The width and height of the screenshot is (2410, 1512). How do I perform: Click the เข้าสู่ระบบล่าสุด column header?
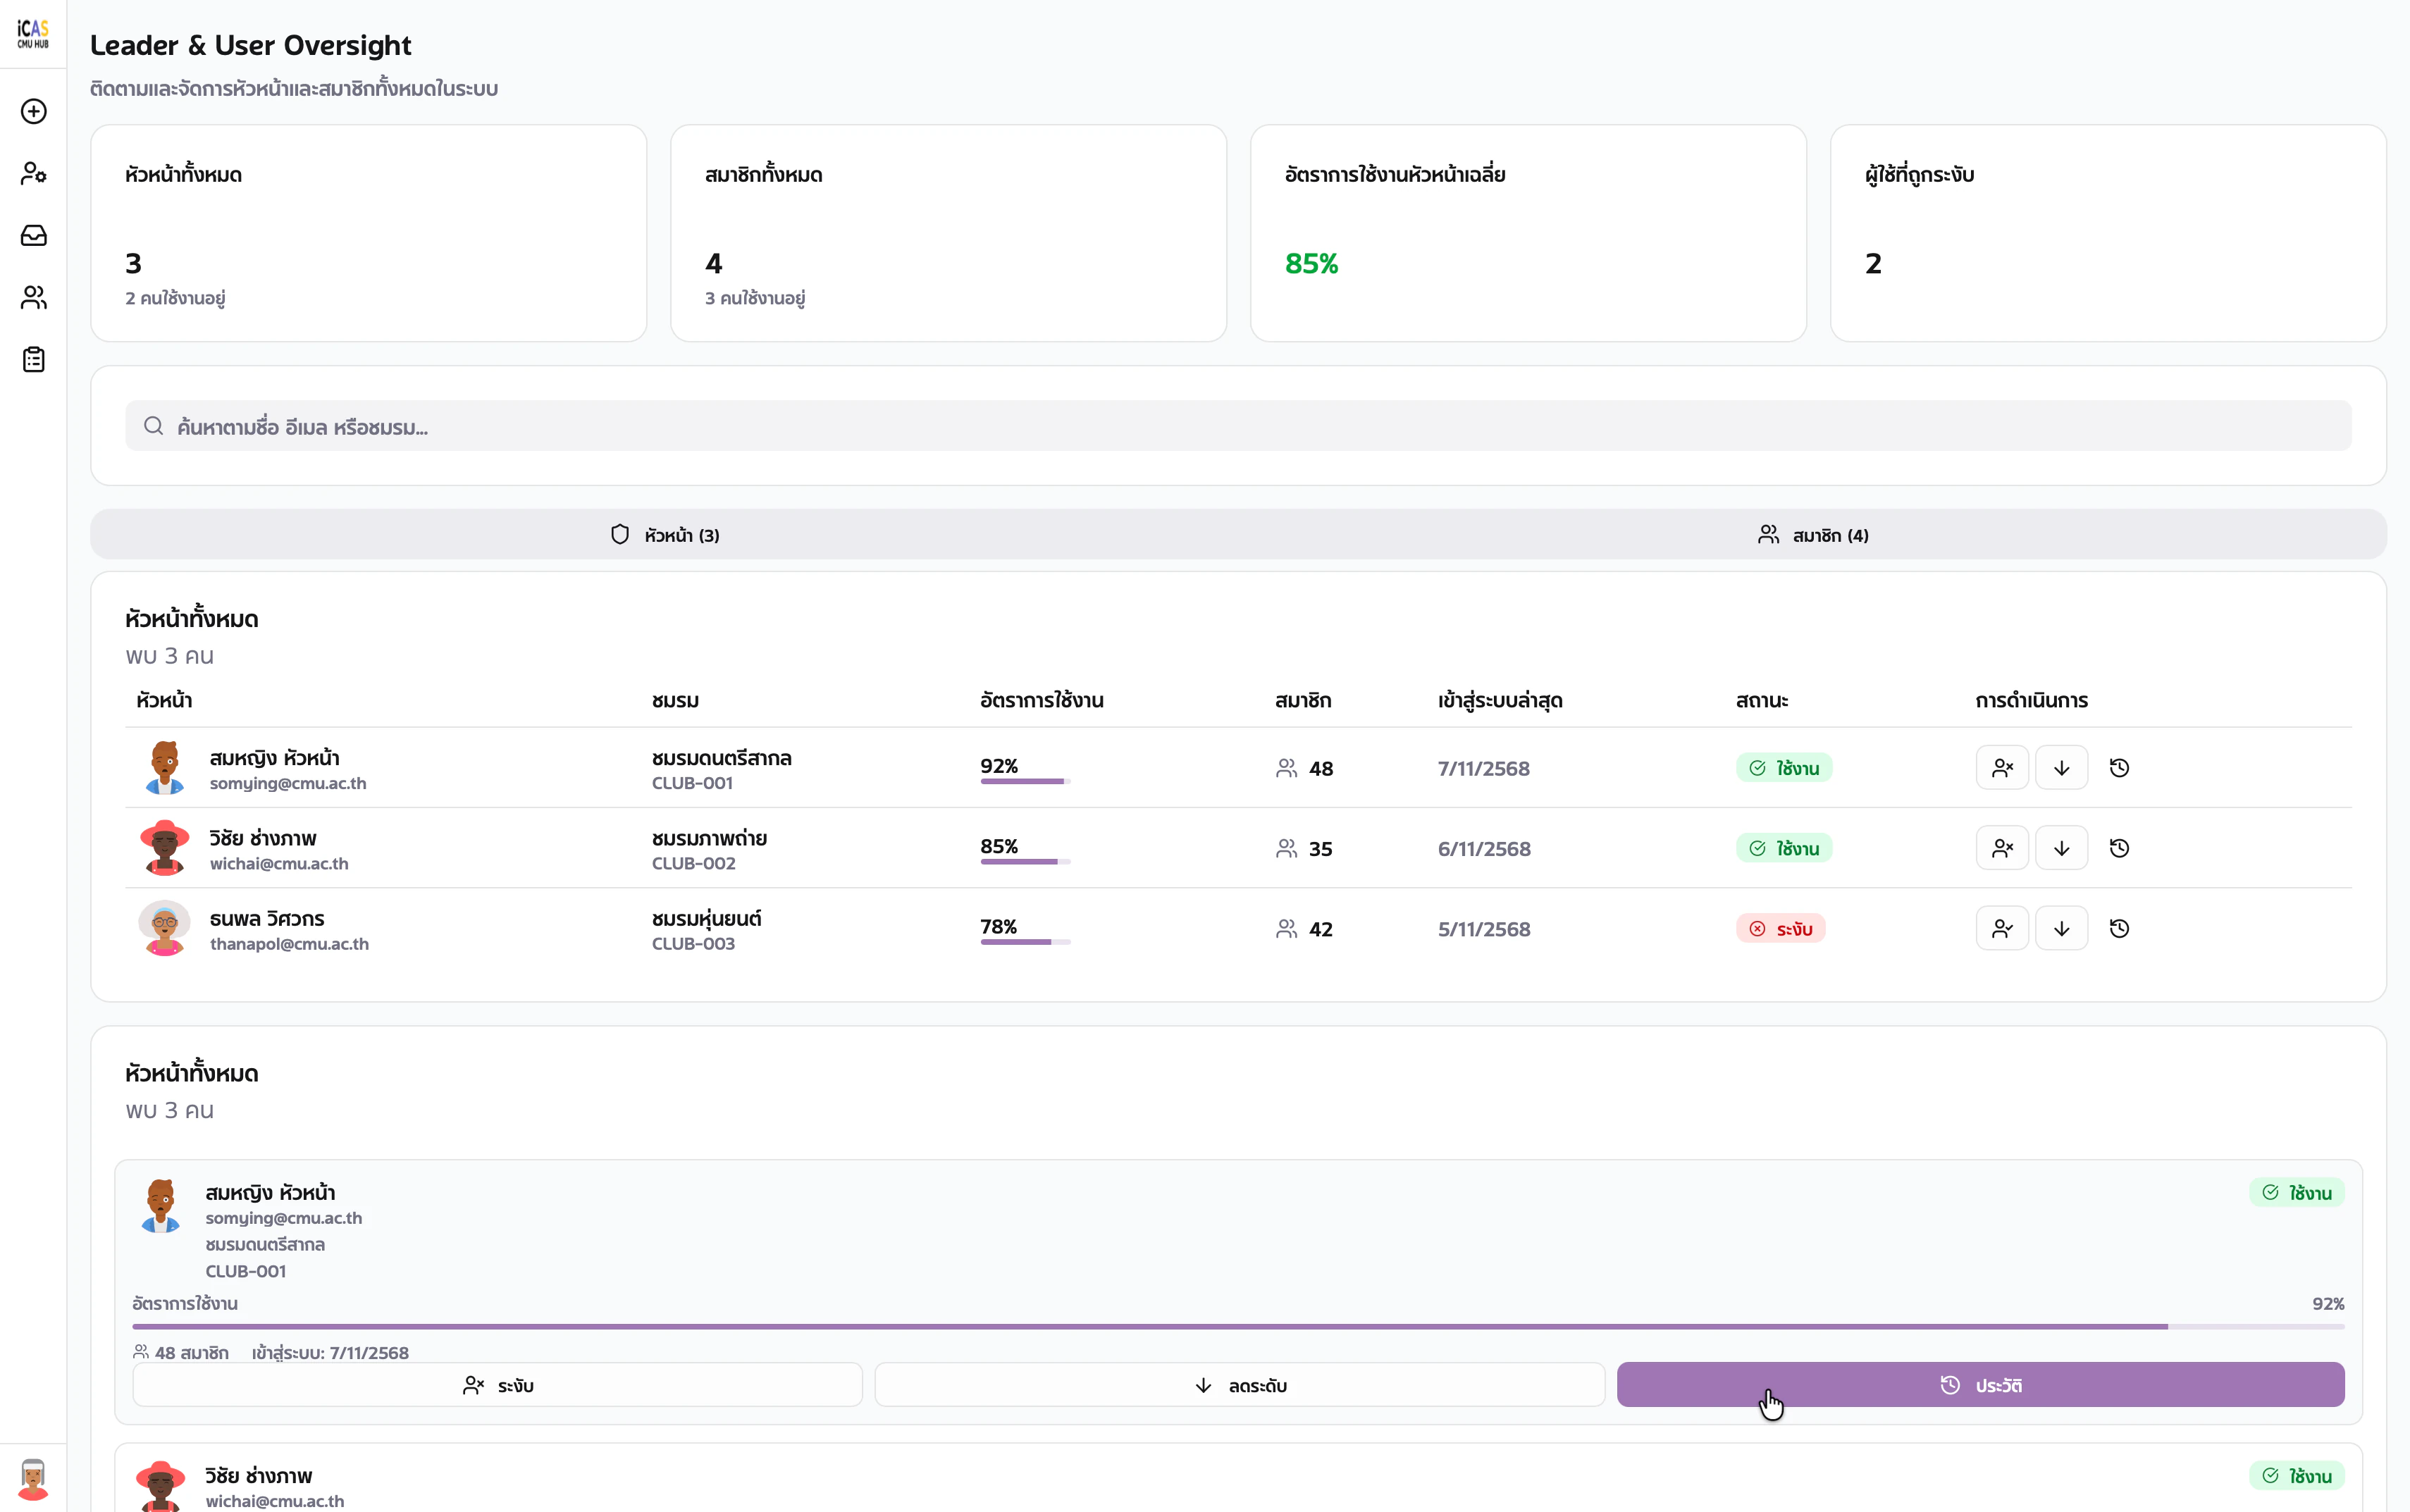[x=1500, y=700]
